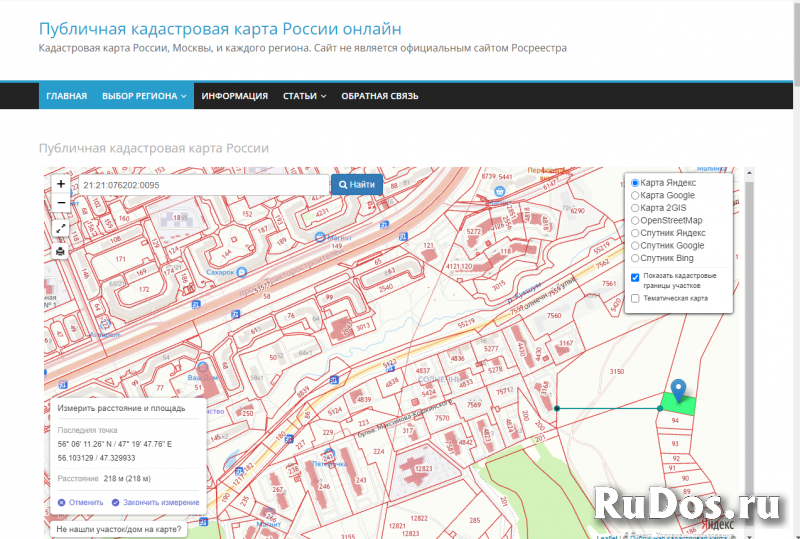Click the Найти search button
Image resolution: width=800 pixels, height=539 pixels.
pyautogui.click(x=357, y=185)
